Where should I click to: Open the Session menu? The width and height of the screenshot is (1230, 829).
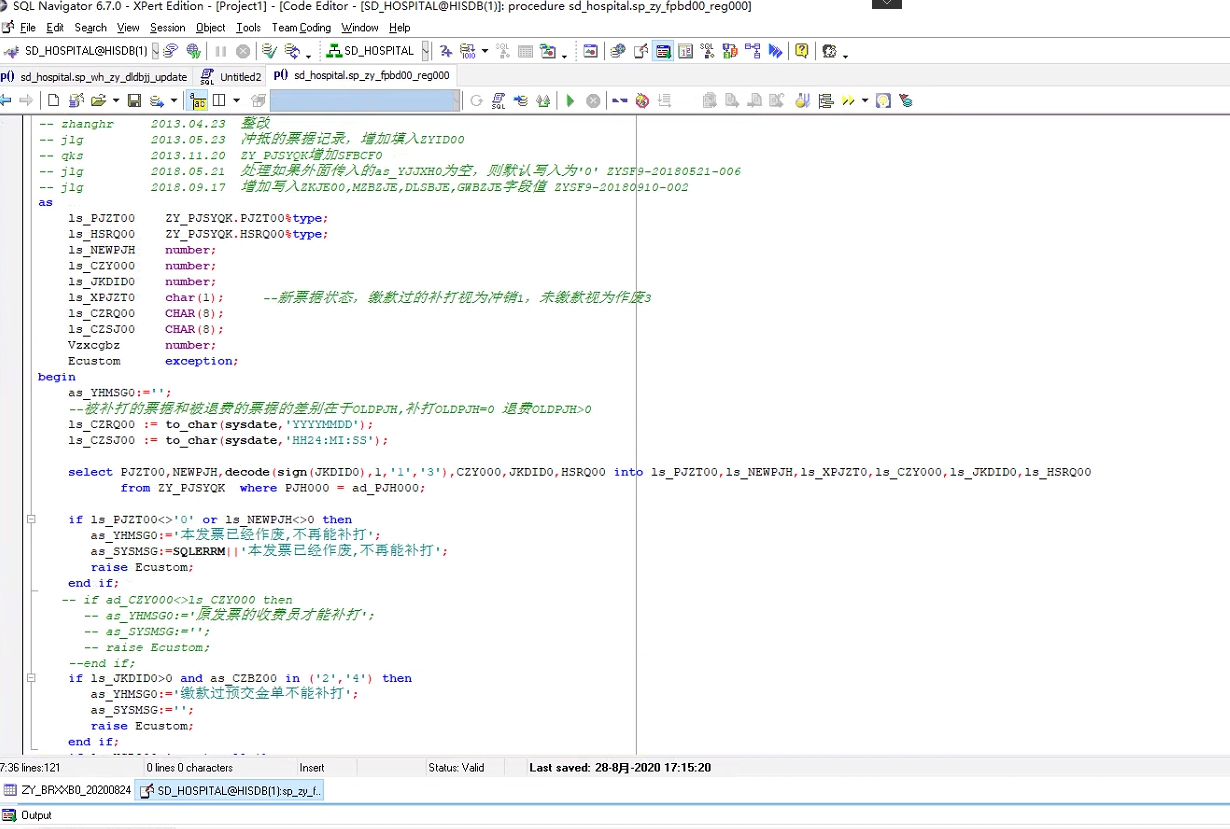[167, 28]
